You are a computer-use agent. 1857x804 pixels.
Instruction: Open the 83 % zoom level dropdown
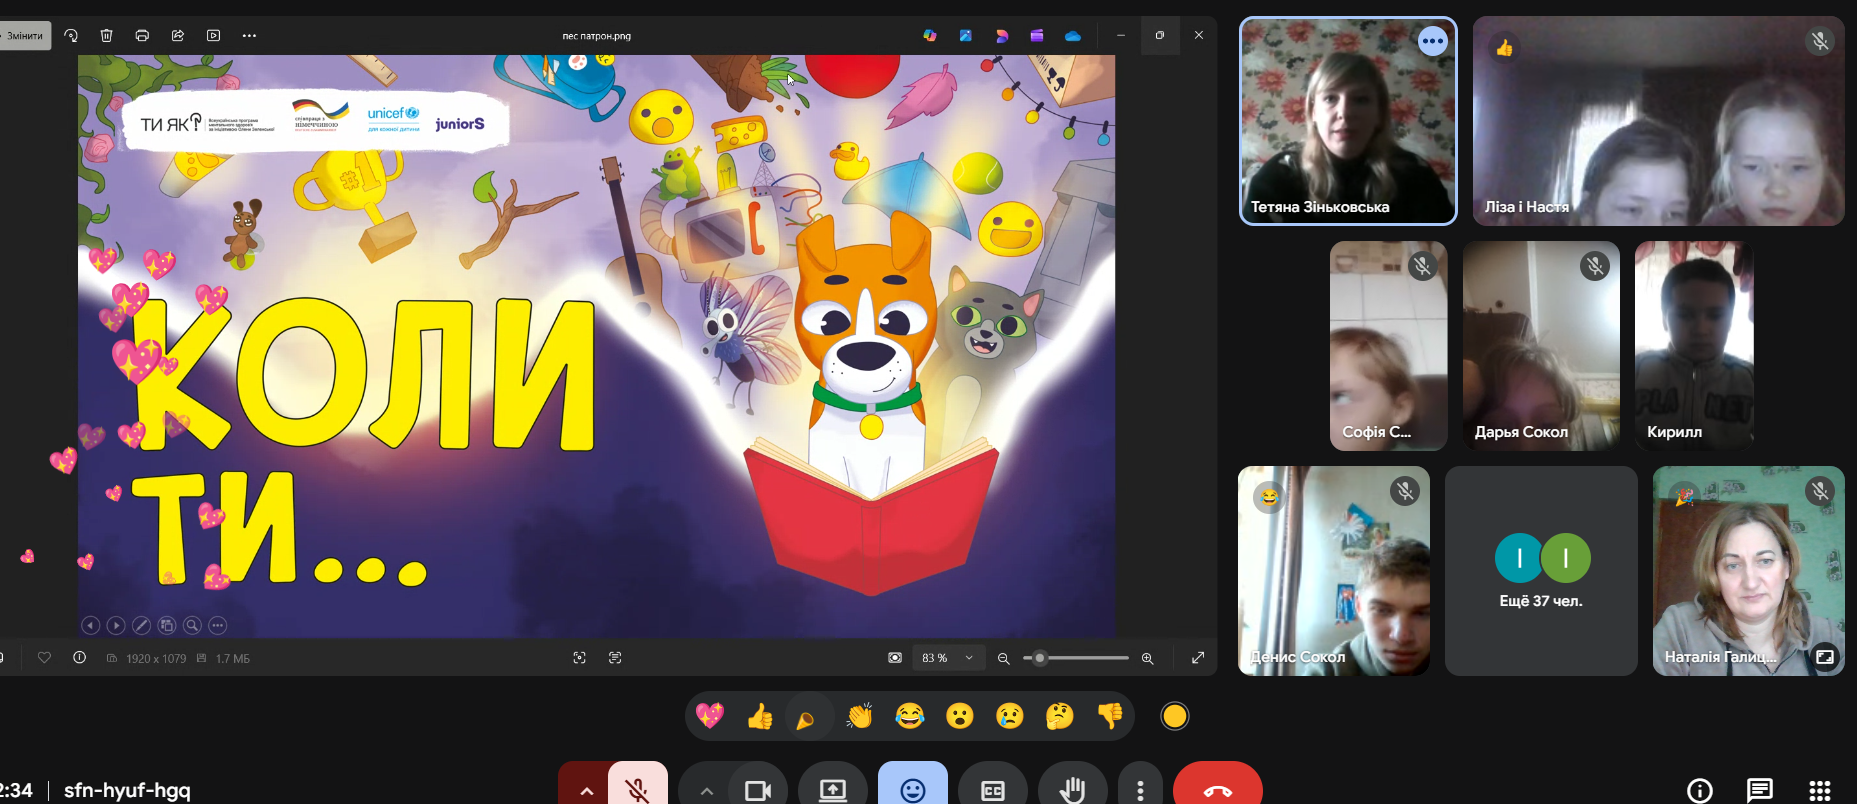947,658
